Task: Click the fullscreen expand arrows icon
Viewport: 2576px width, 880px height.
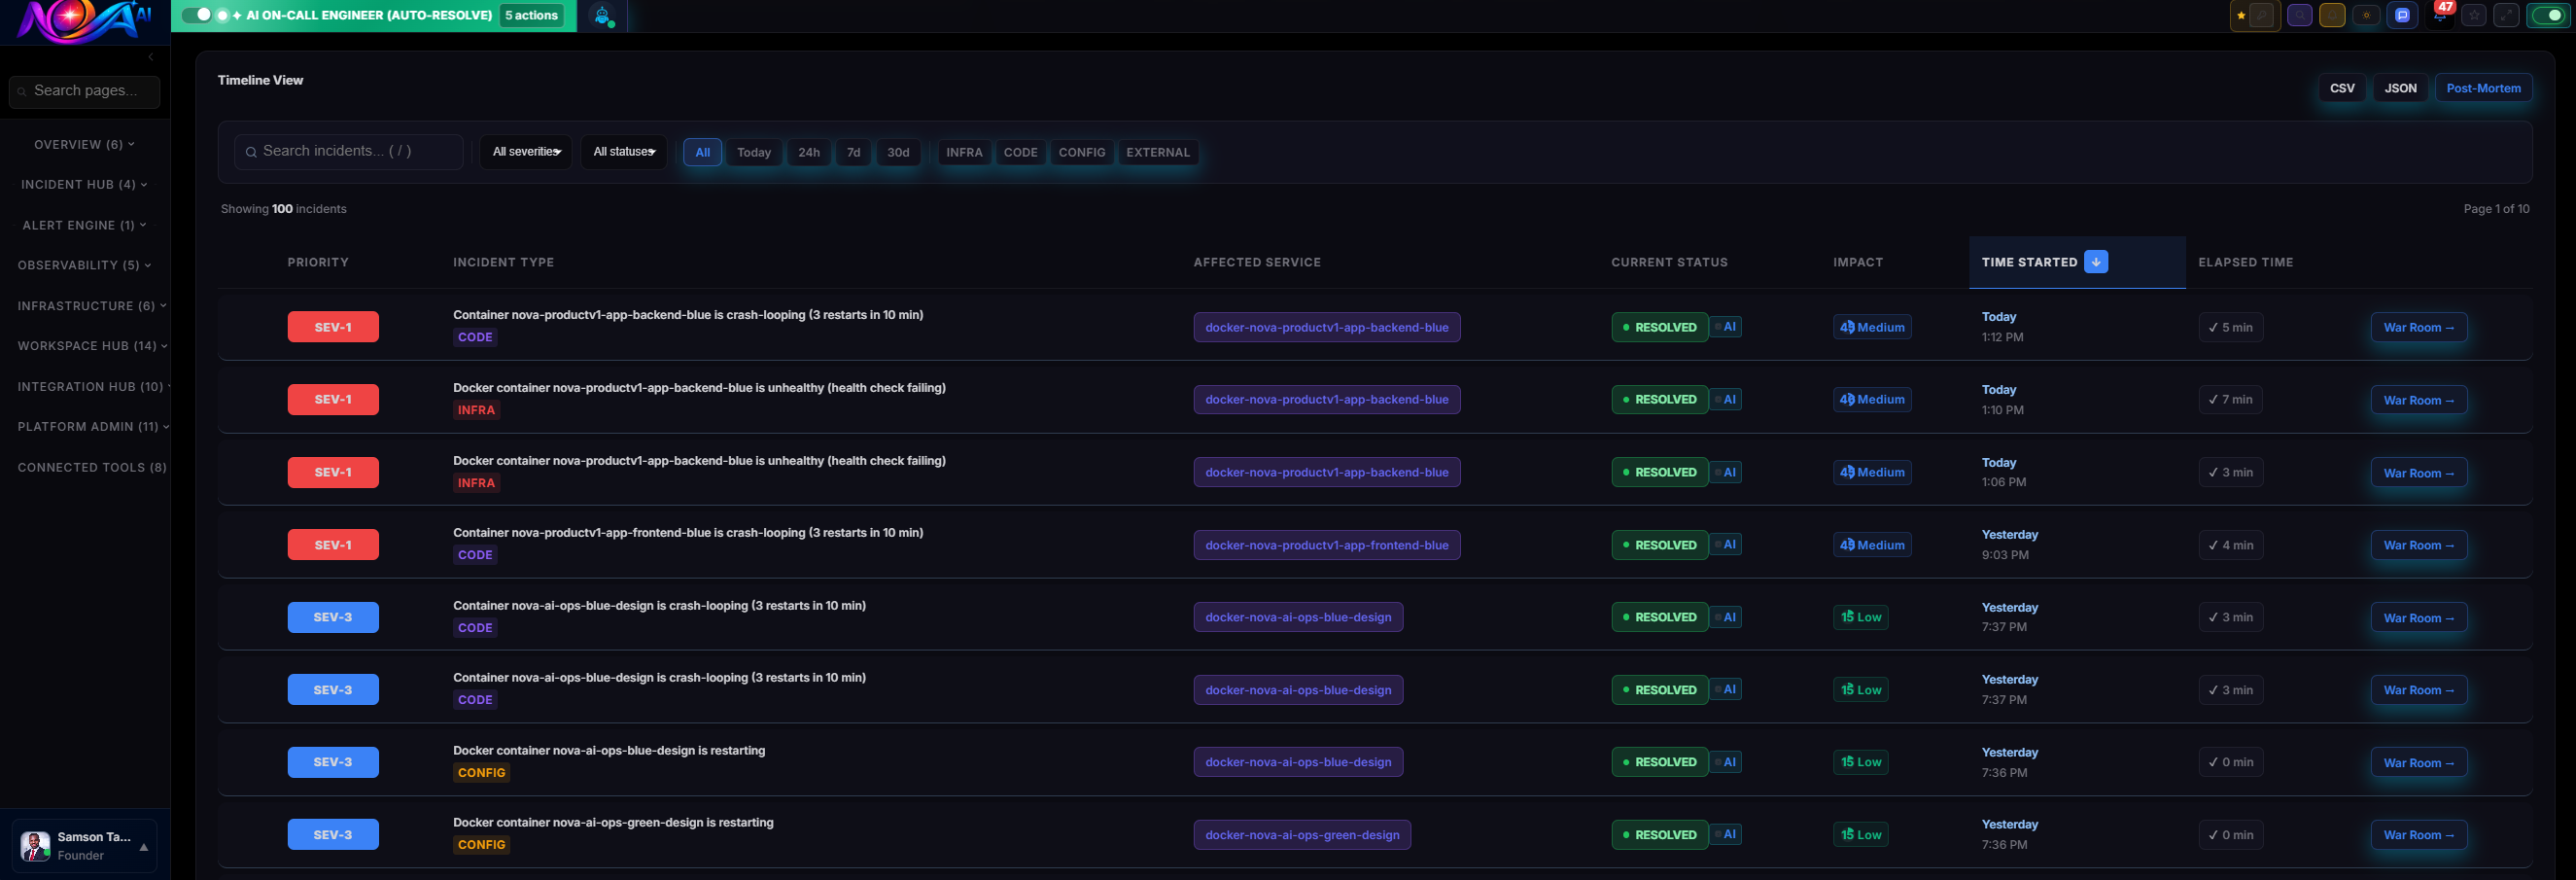Action: pyautogui.click(x=2506, y=16)
